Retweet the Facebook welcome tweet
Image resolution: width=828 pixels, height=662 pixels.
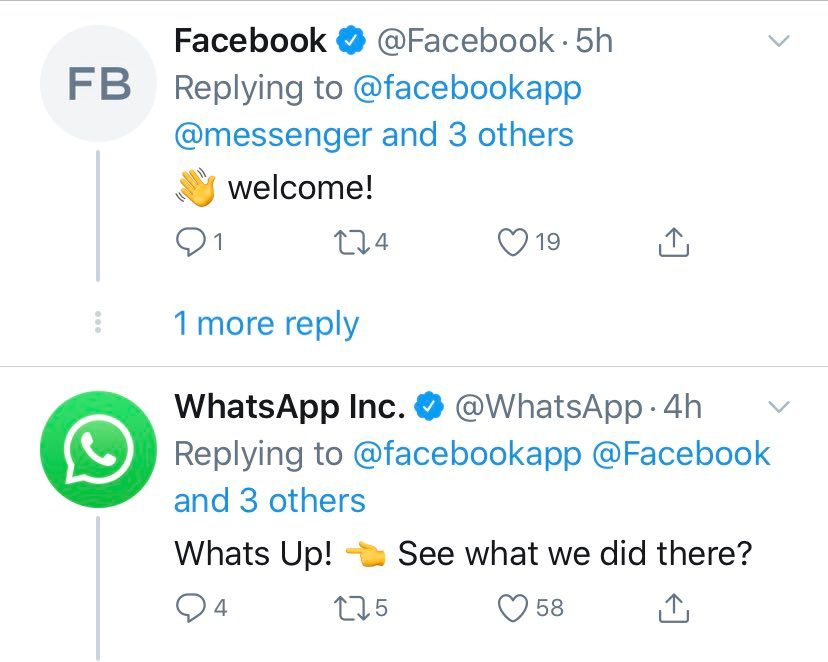point(354,242)
